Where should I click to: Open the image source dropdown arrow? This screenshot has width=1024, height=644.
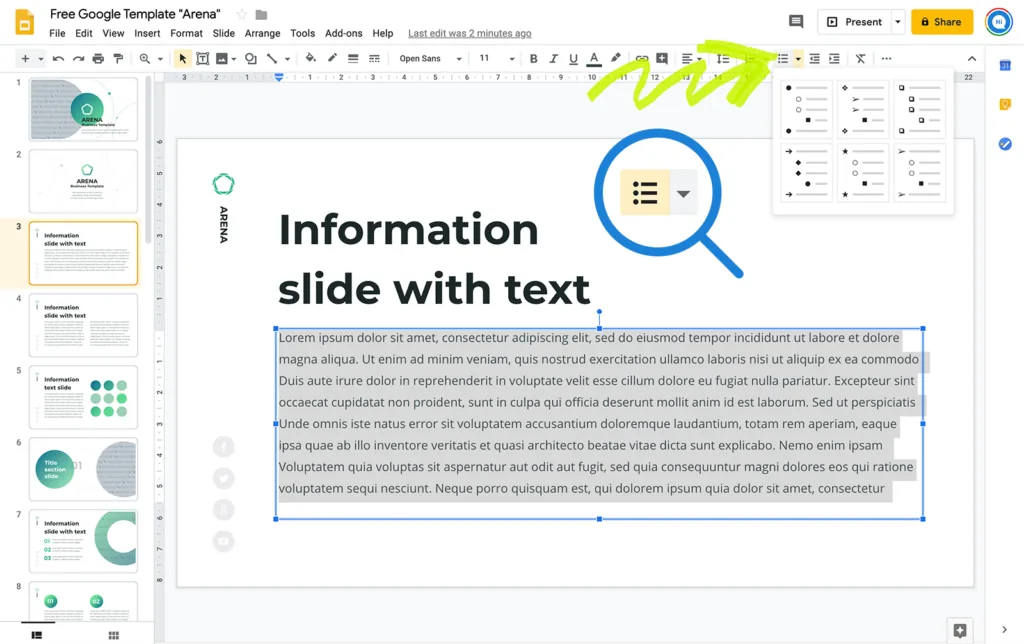tap(234, 59)
